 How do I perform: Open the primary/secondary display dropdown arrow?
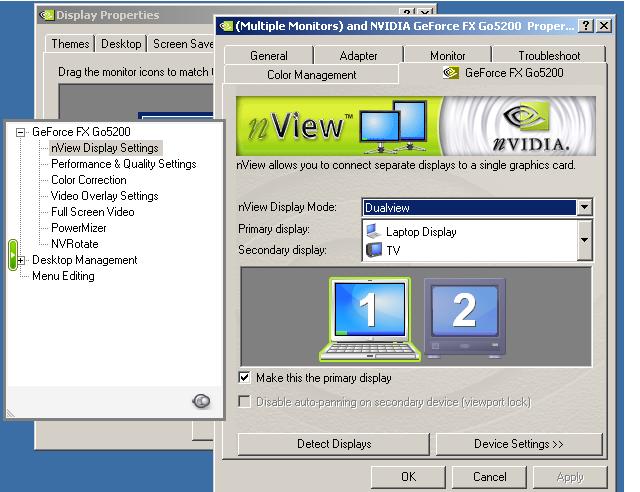point(584,240)
